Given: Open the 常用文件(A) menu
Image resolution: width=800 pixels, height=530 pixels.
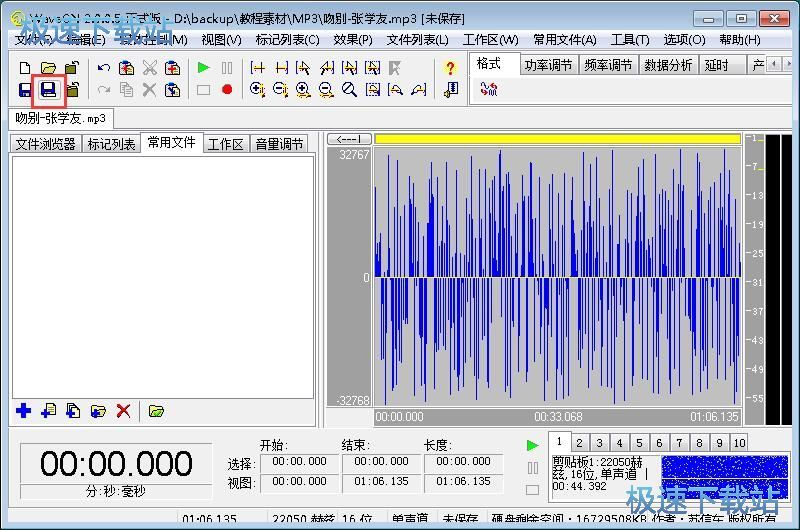Looking at the screenshot, I should click(x=564, y=40).
